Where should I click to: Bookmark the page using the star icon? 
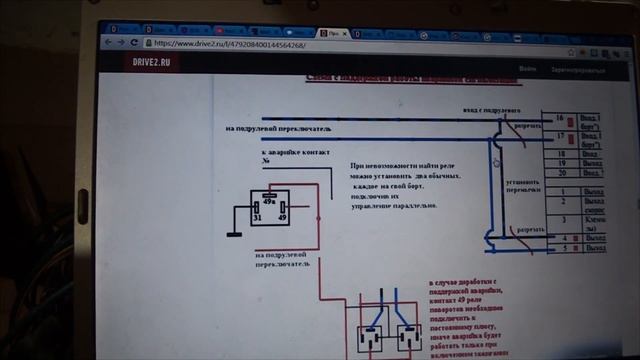571,52
